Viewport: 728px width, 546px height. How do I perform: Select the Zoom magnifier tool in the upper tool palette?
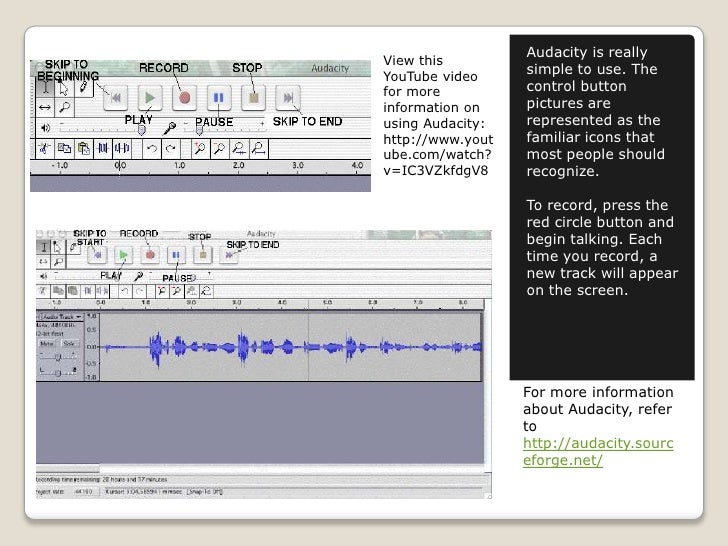[63, 107]
